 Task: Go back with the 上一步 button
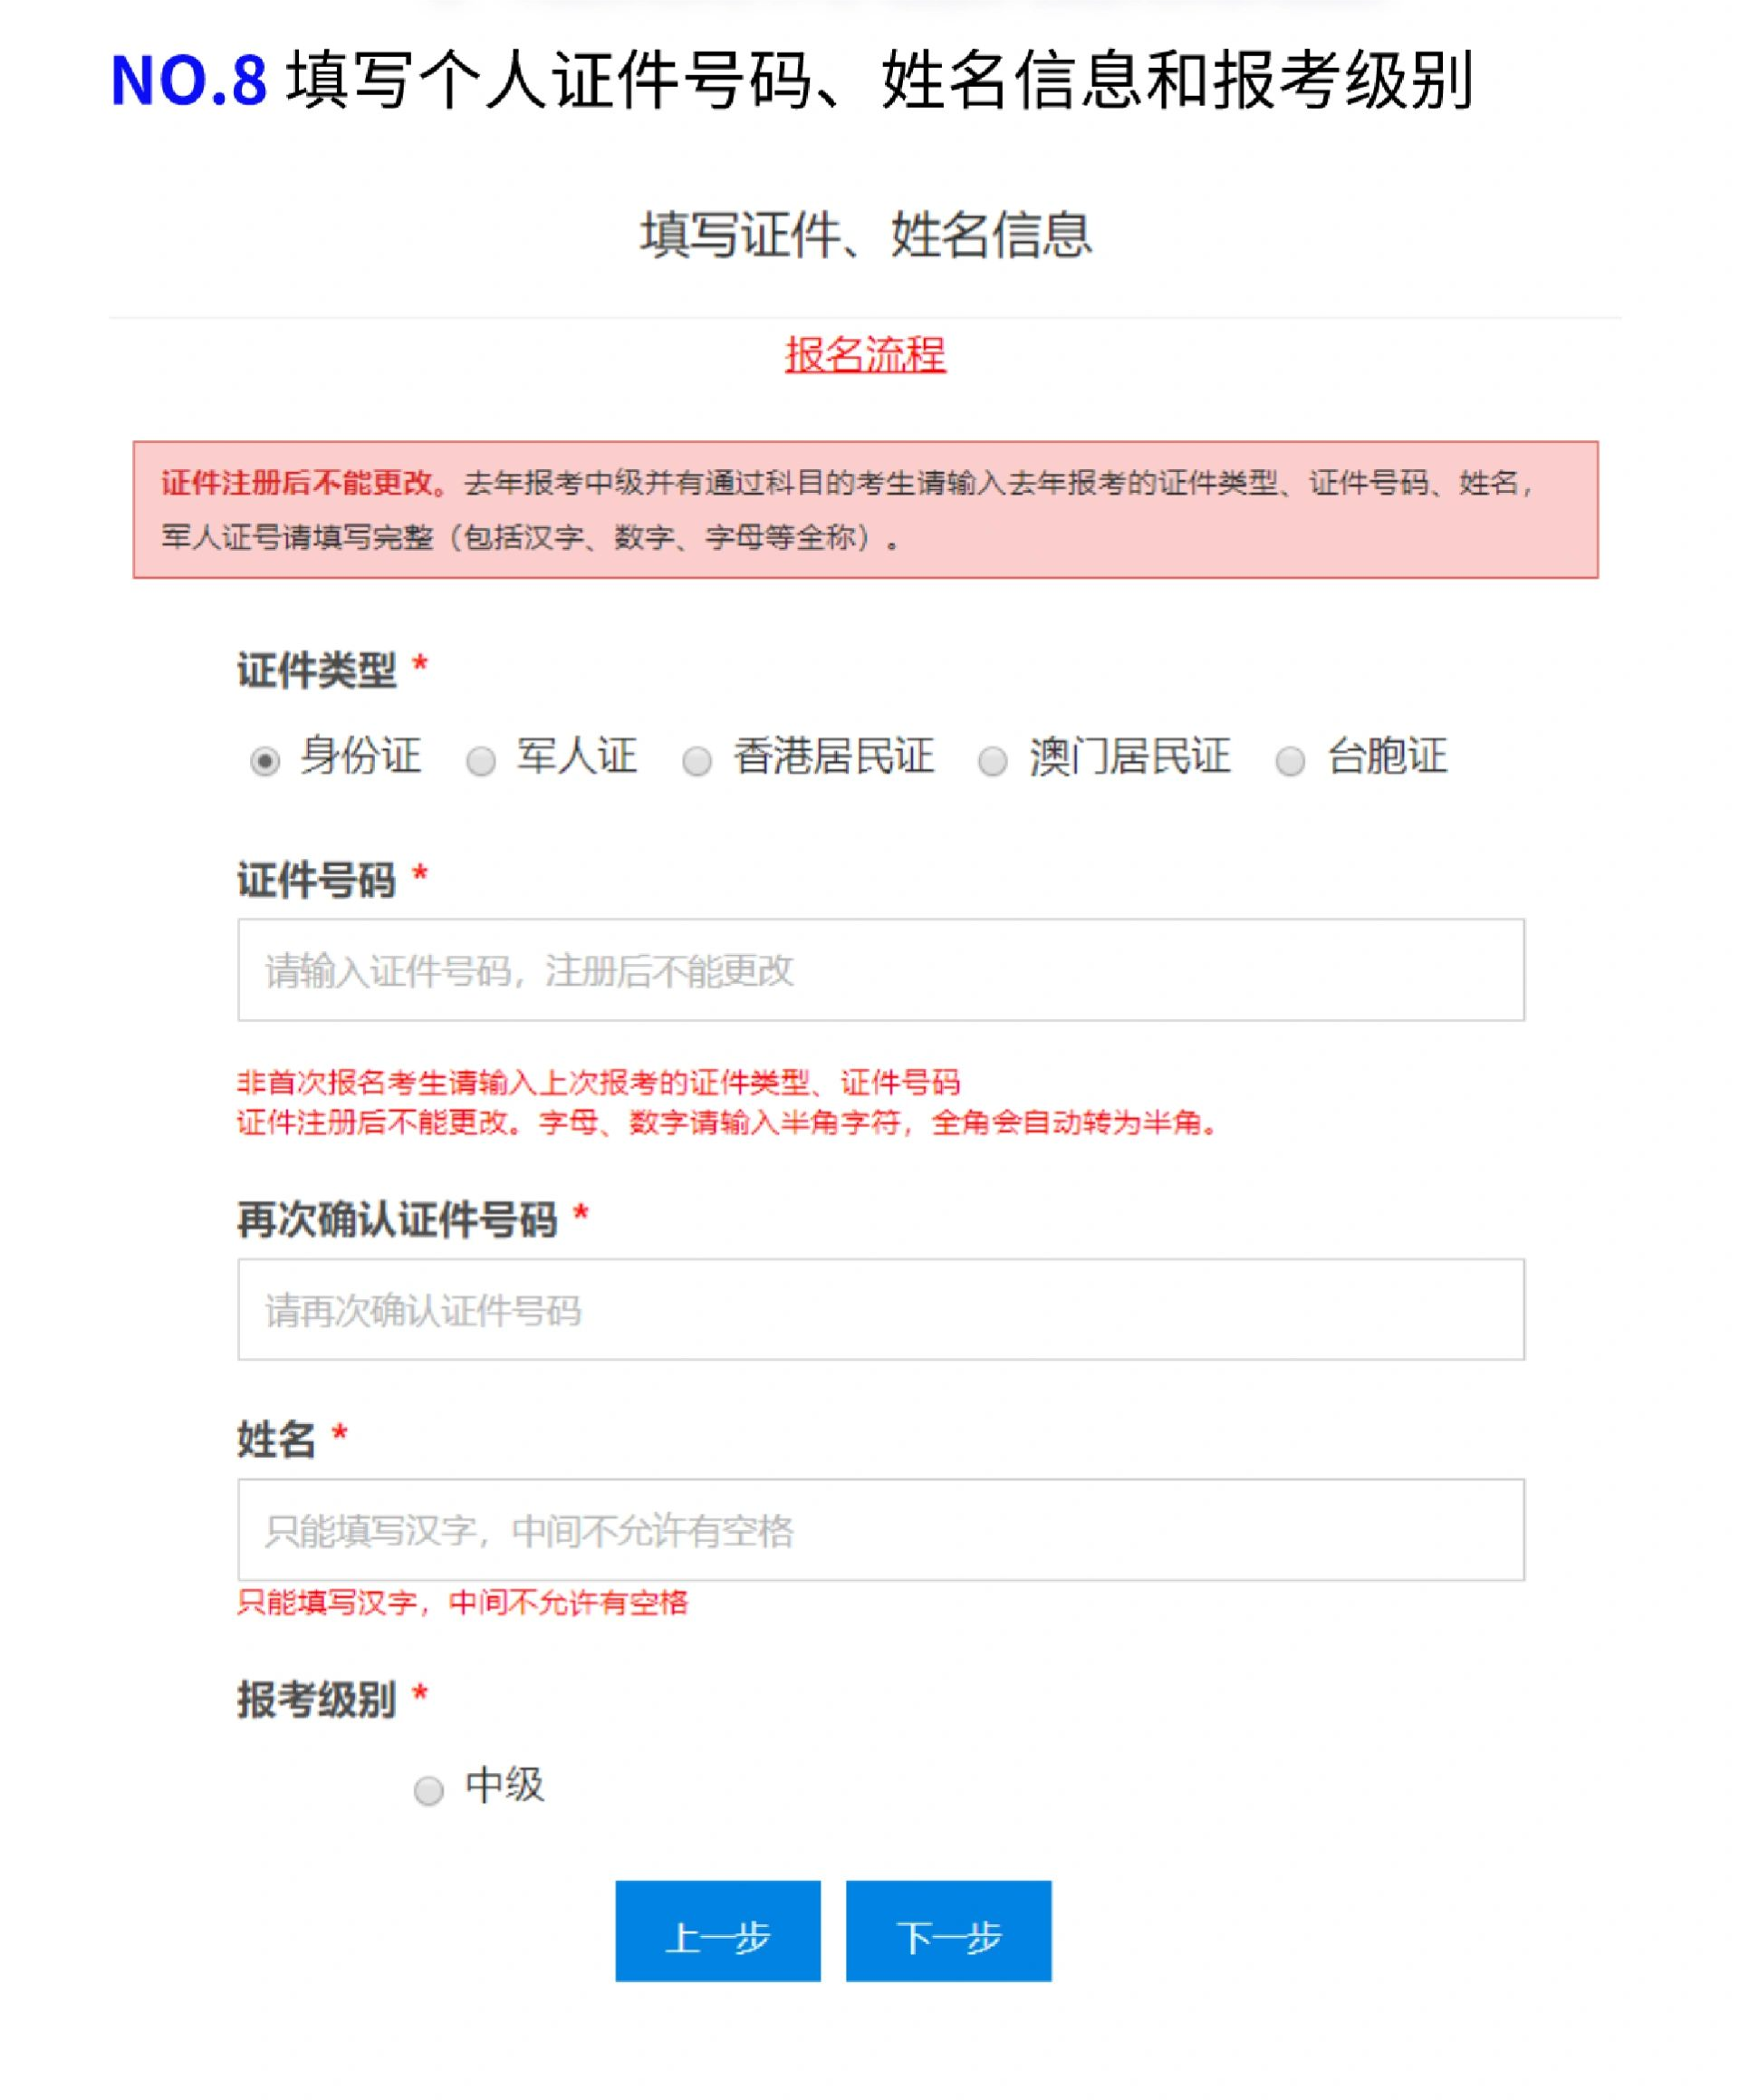pyautogui.click(x=718, y=1930)
